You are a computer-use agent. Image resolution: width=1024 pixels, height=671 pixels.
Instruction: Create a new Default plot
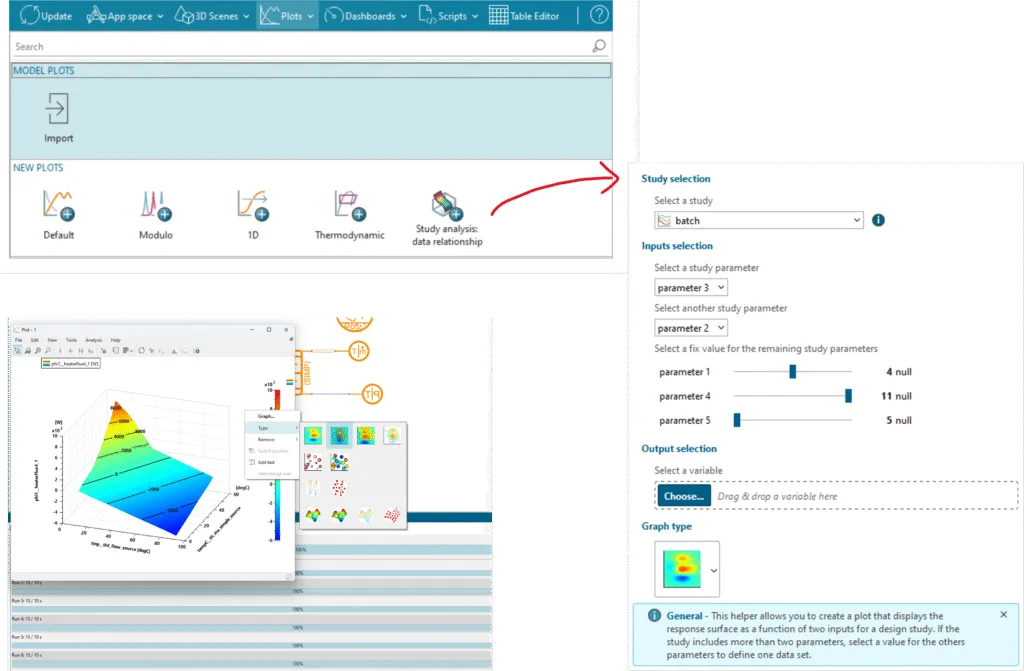point(58,206)
